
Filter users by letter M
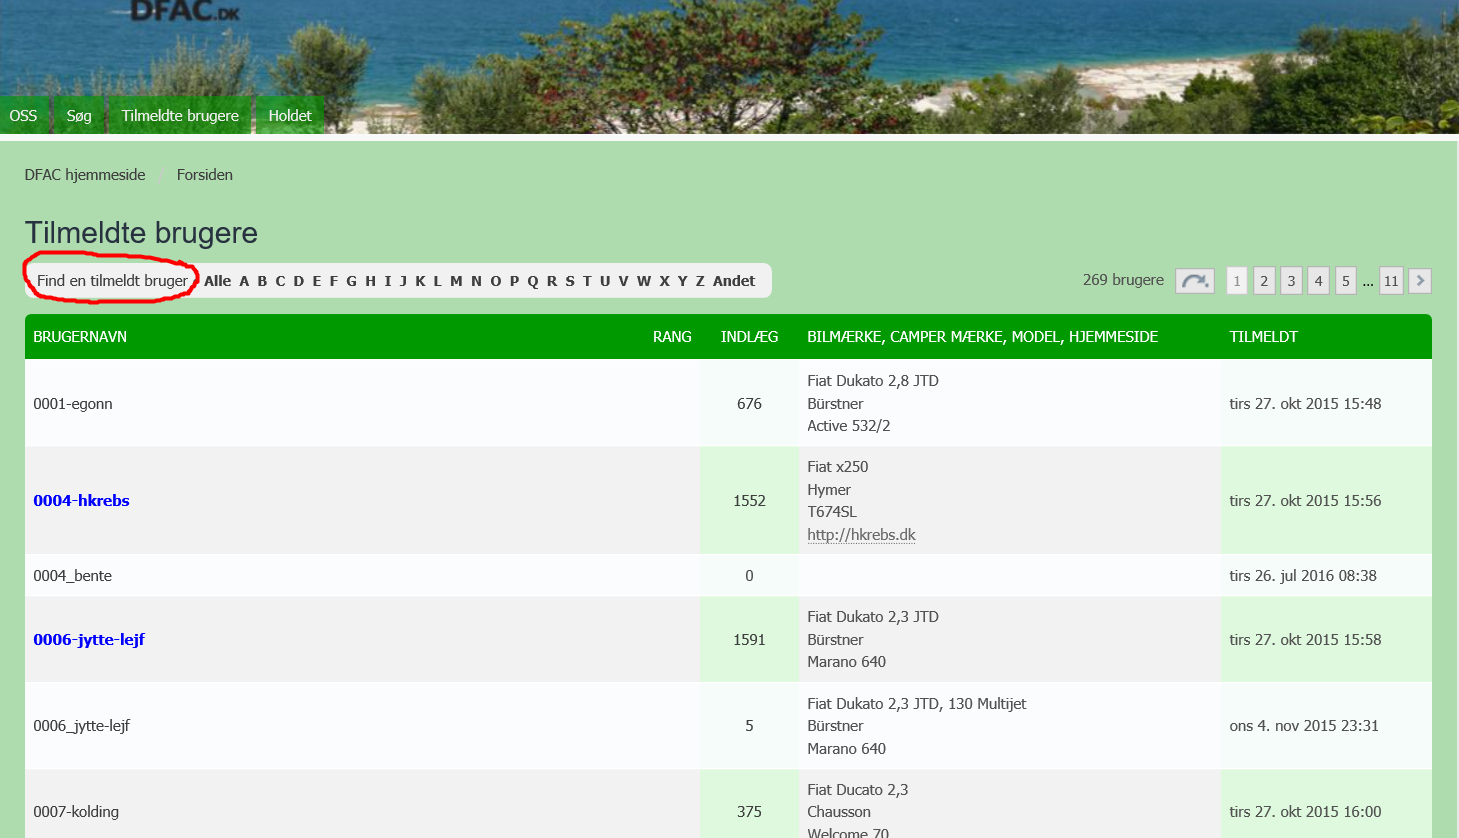pos(456,281)
